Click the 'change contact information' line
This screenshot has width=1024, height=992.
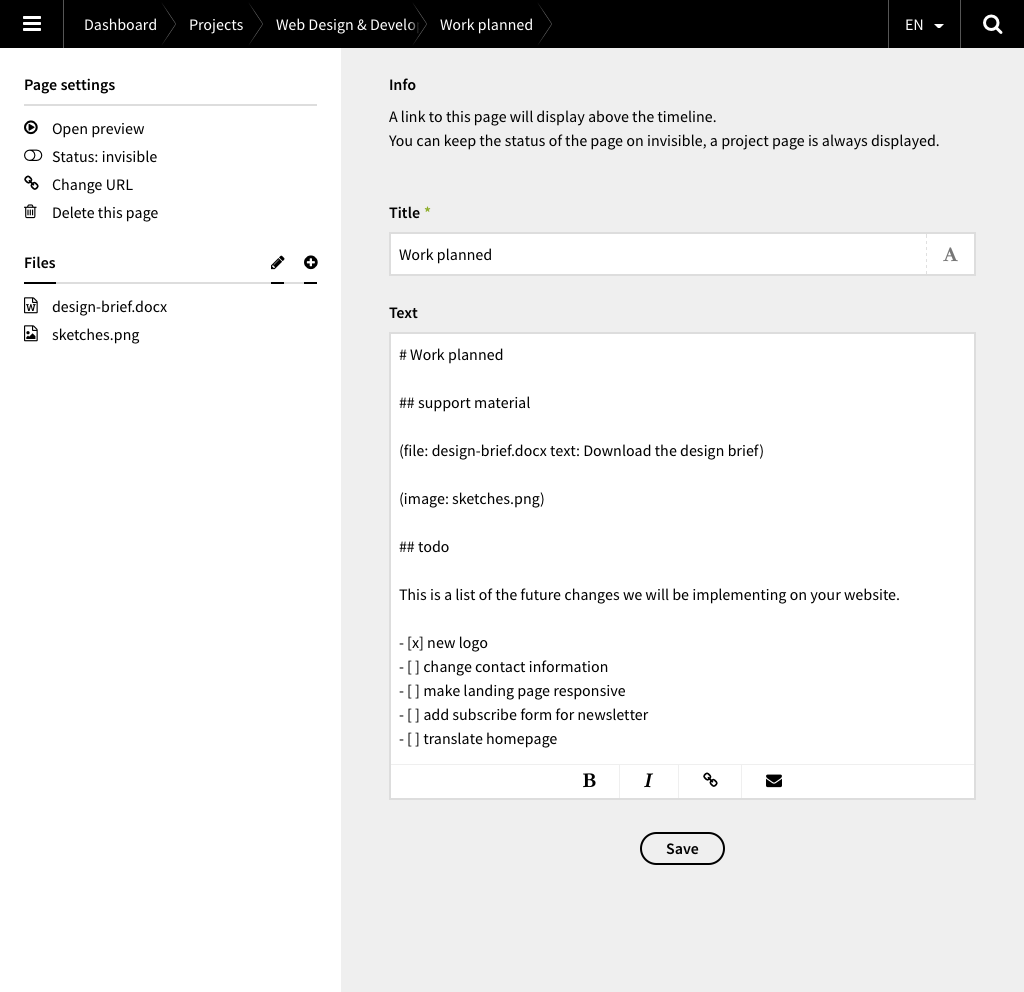[x=504, y=667]
